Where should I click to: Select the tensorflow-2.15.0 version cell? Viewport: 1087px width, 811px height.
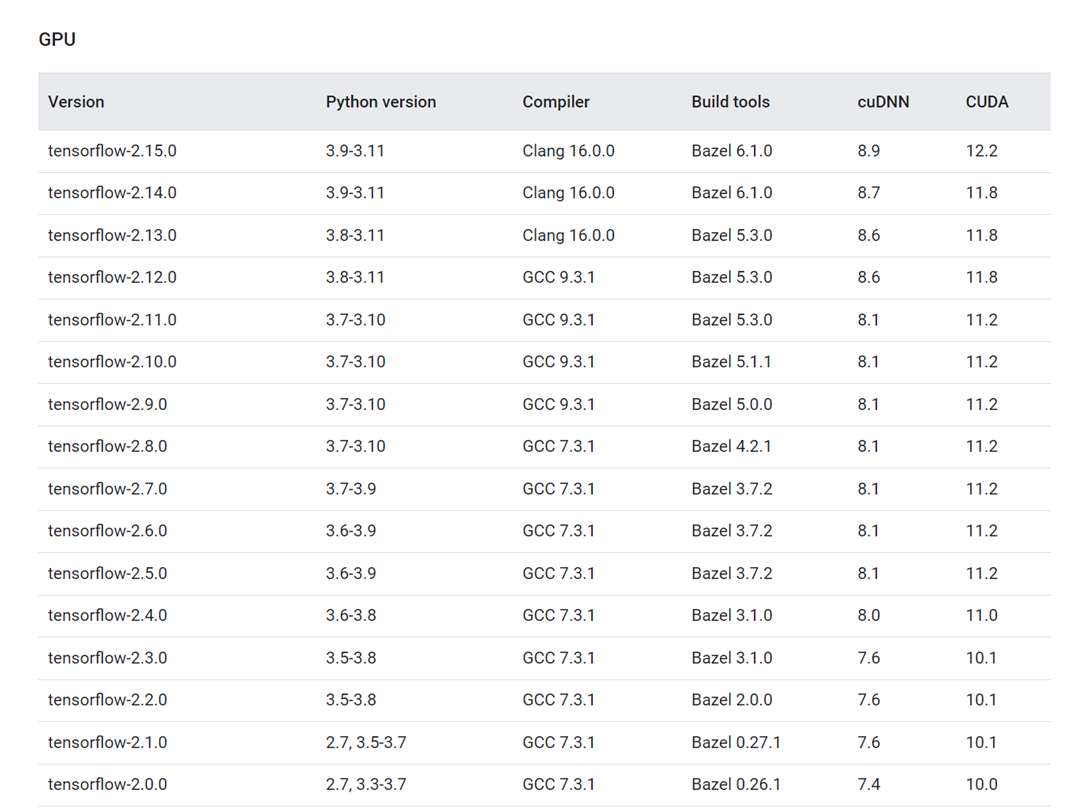coord(112,151)
